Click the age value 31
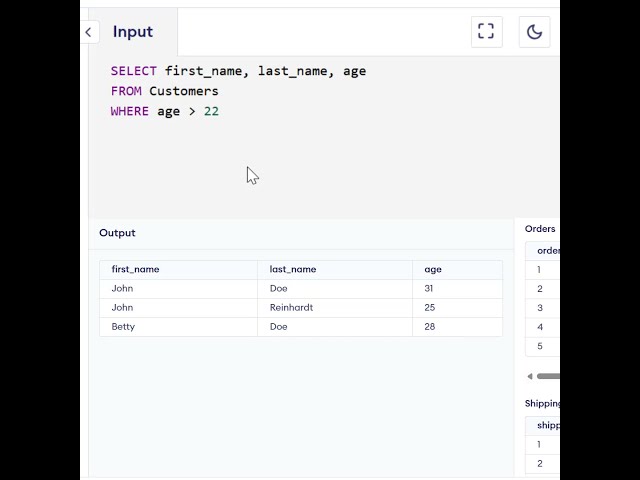Image resolution: width=640 pixels, height=480 pixels. click(x=429, y=289)
